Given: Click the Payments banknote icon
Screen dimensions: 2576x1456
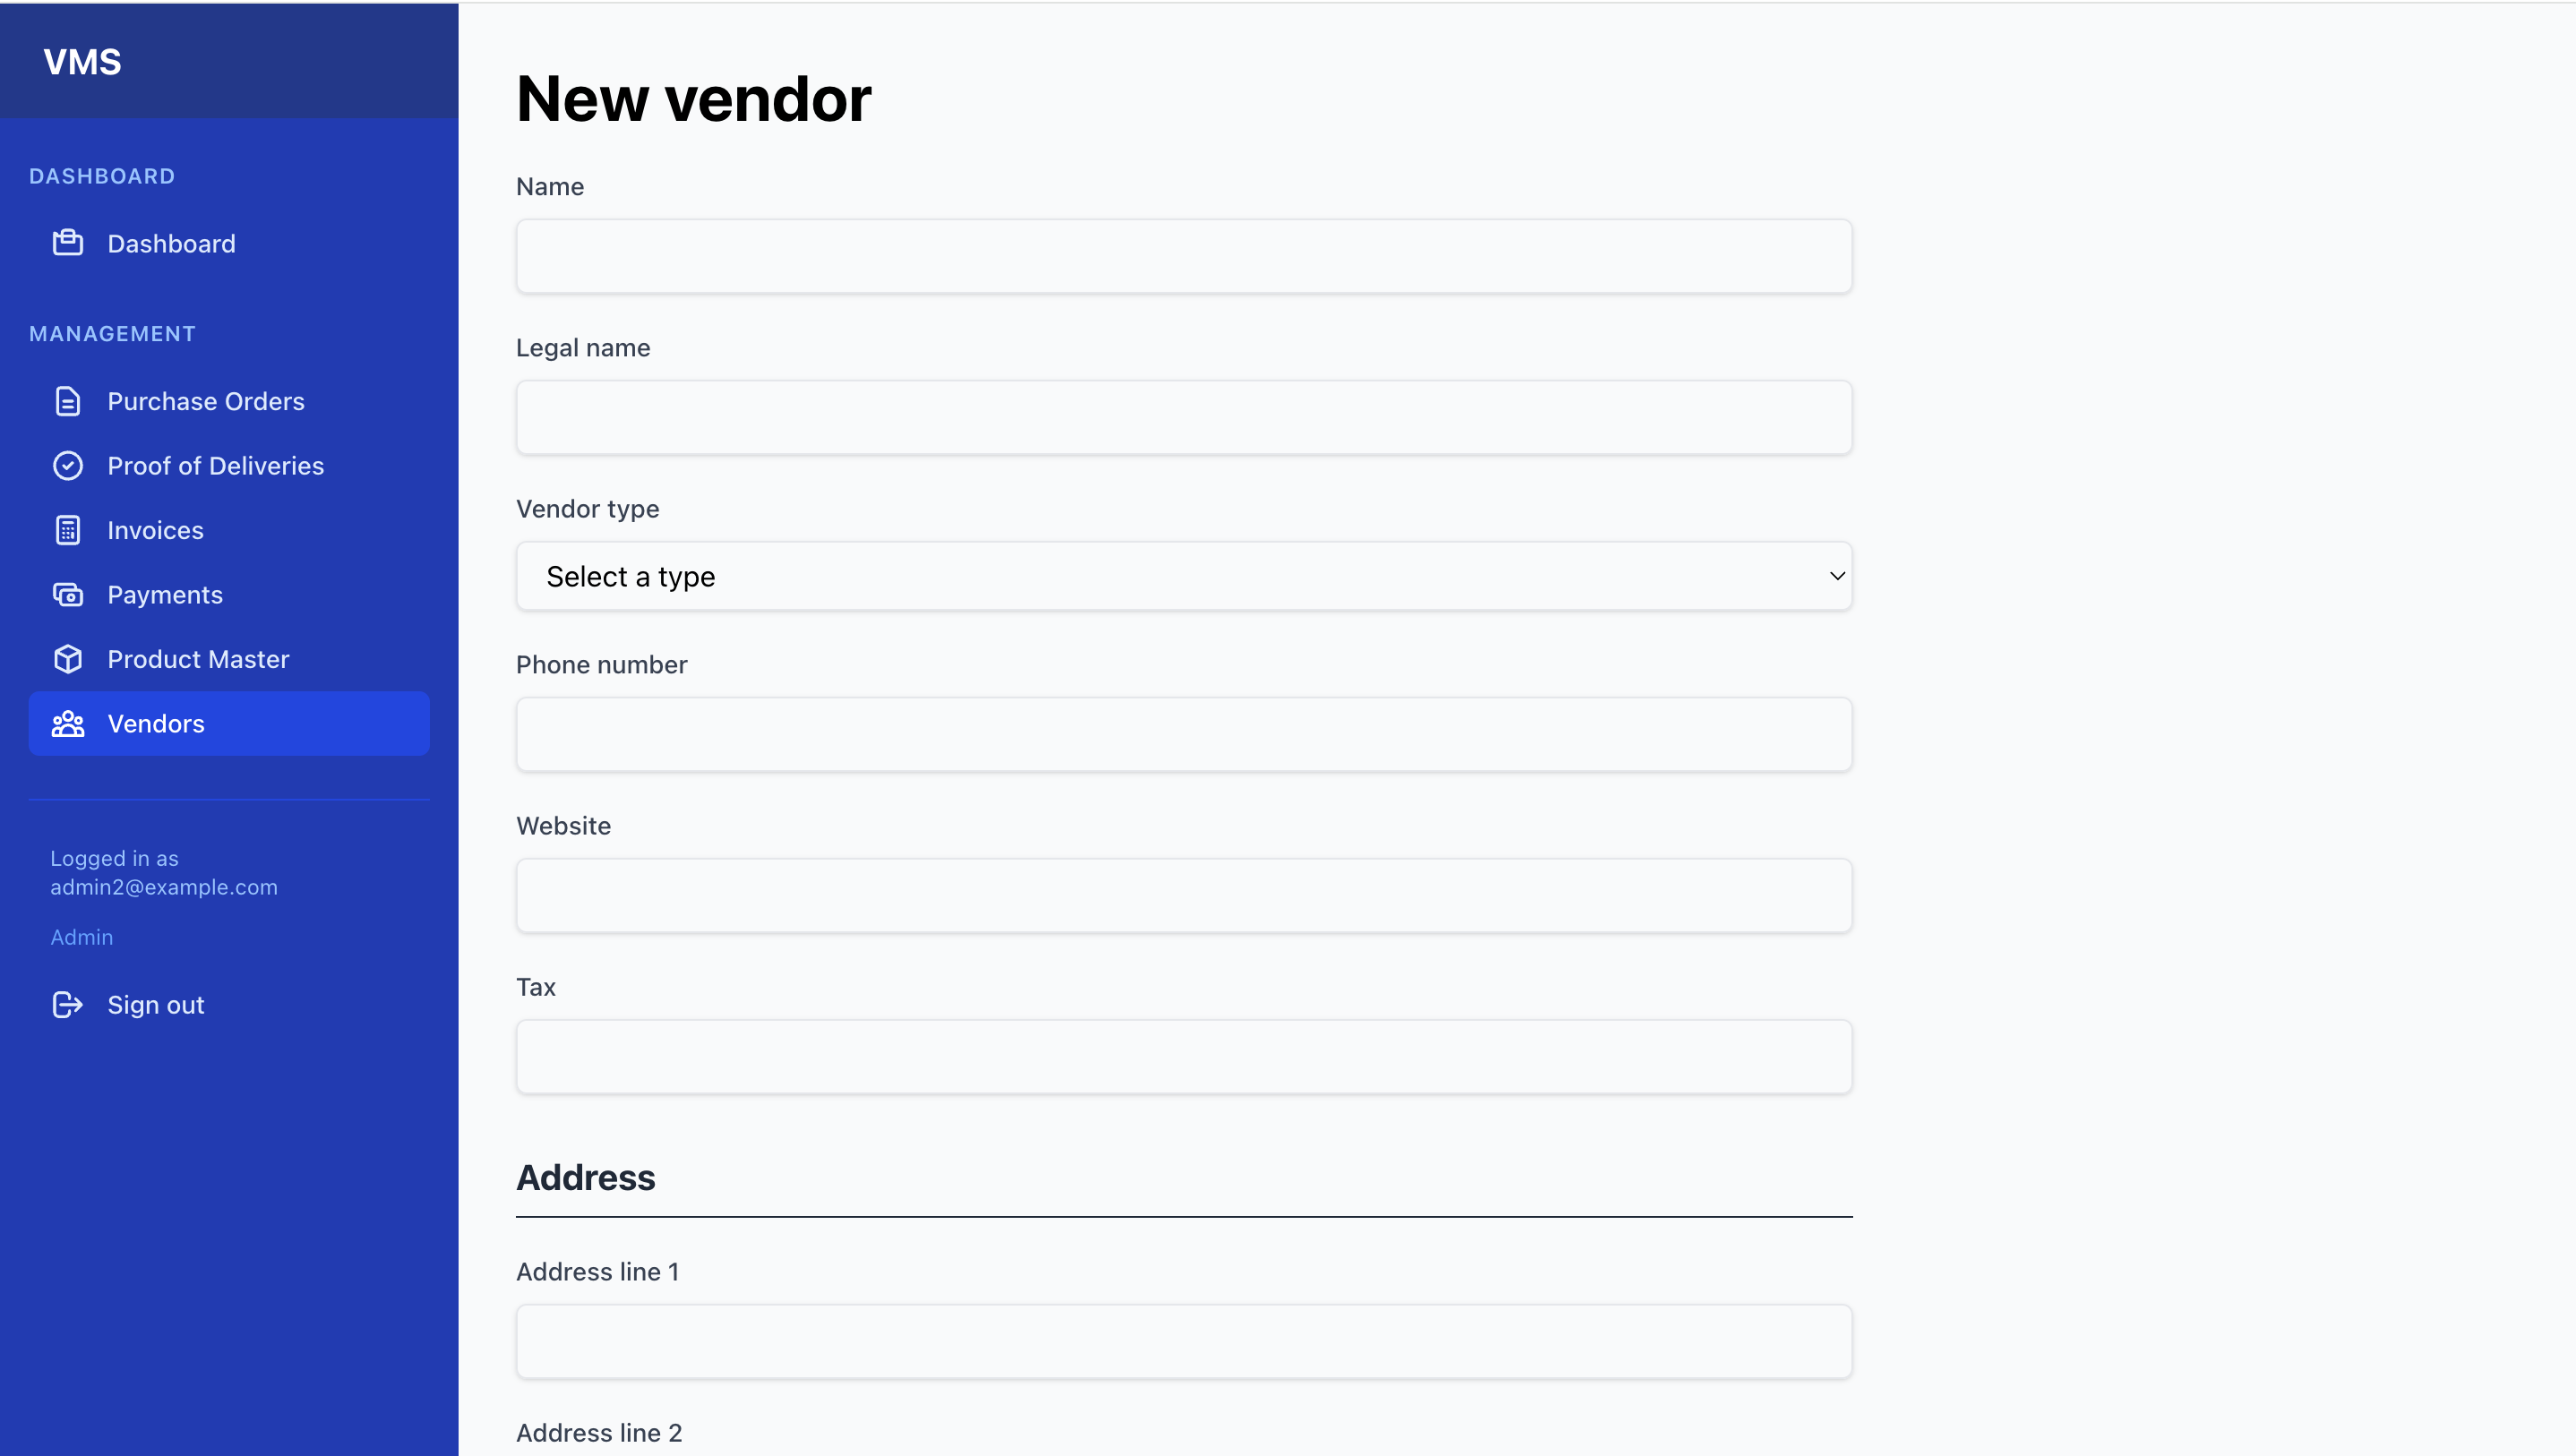Looking at the screenshot, I should (x=68, y=595).
